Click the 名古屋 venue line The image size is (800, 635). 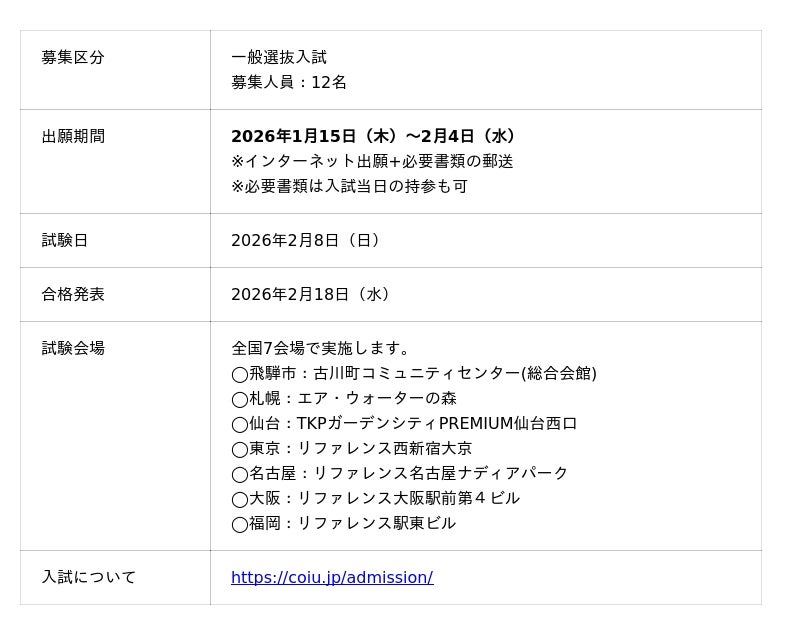(399, 473)
